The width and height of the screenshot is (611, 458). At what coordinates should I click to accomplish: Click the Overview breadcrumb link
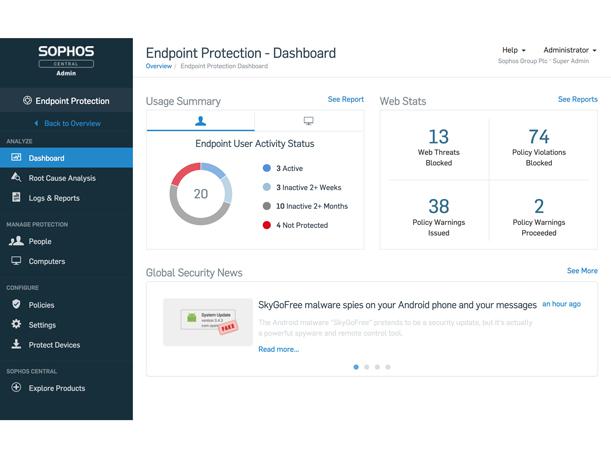tap(159, 66)
